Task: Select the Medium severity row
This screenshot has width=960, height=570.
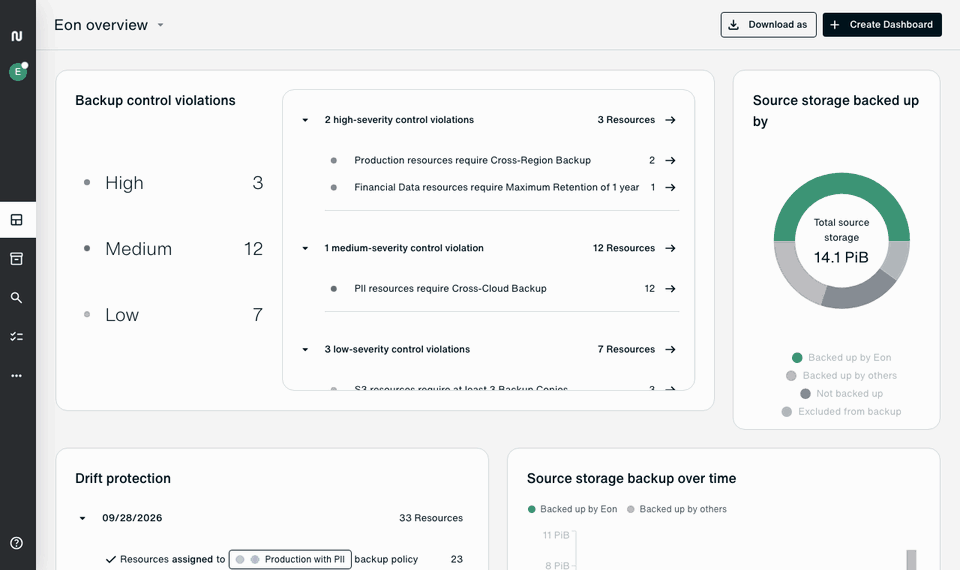Action: (x=173, y=249)
